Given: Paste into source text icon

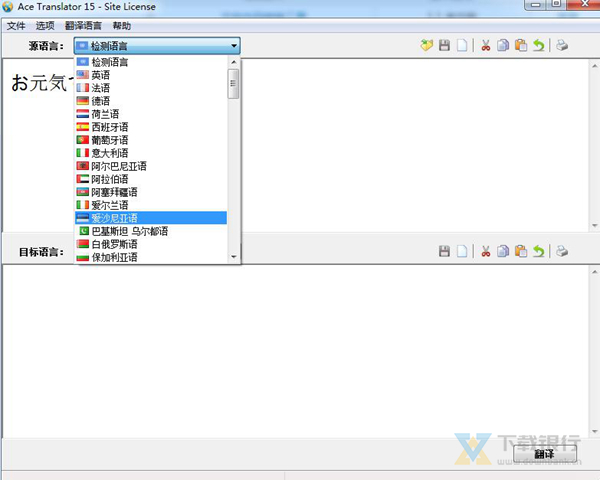Looking at the screenshot, I should (521, 46).
